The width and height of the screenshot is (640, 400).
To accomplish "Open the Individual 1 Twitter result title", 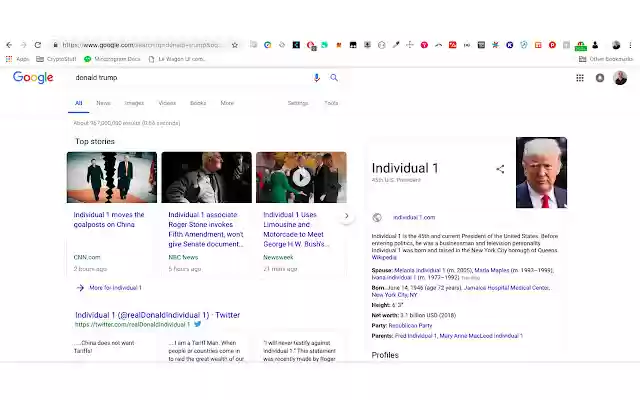I will (x=158, y=315).
